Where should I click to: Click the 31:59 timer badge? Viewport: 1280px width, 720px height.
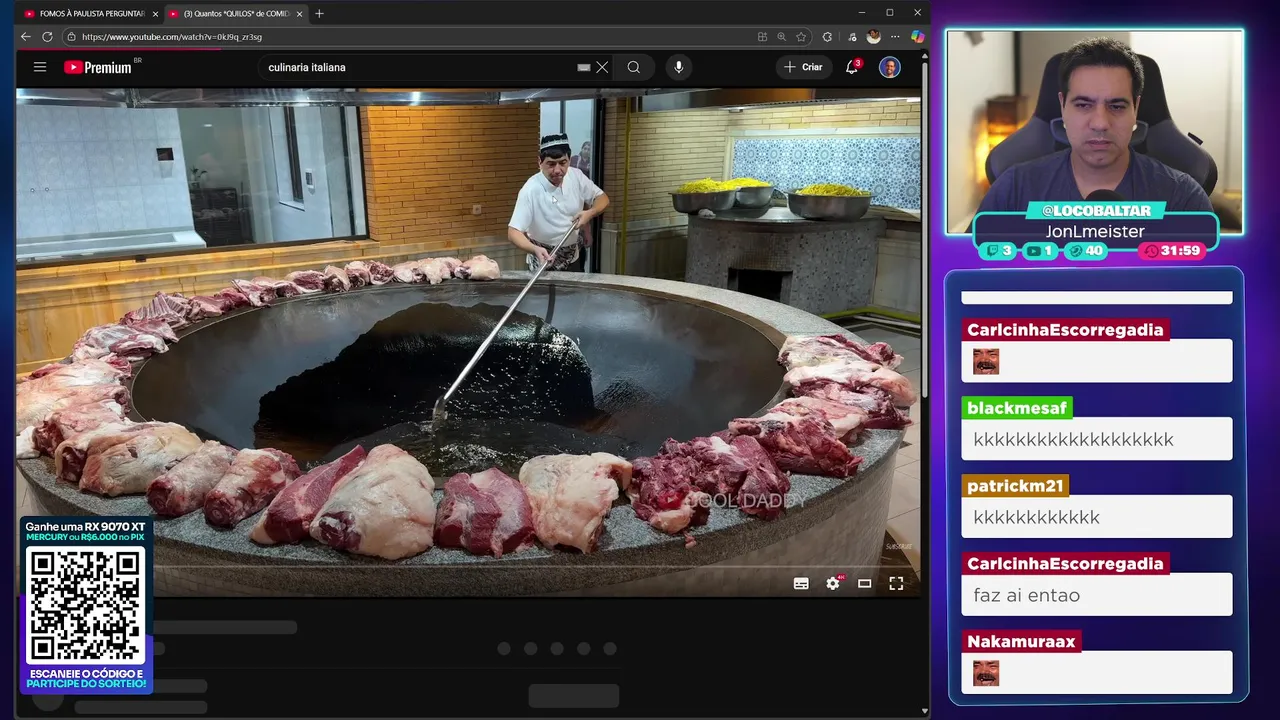[1173, 251]
